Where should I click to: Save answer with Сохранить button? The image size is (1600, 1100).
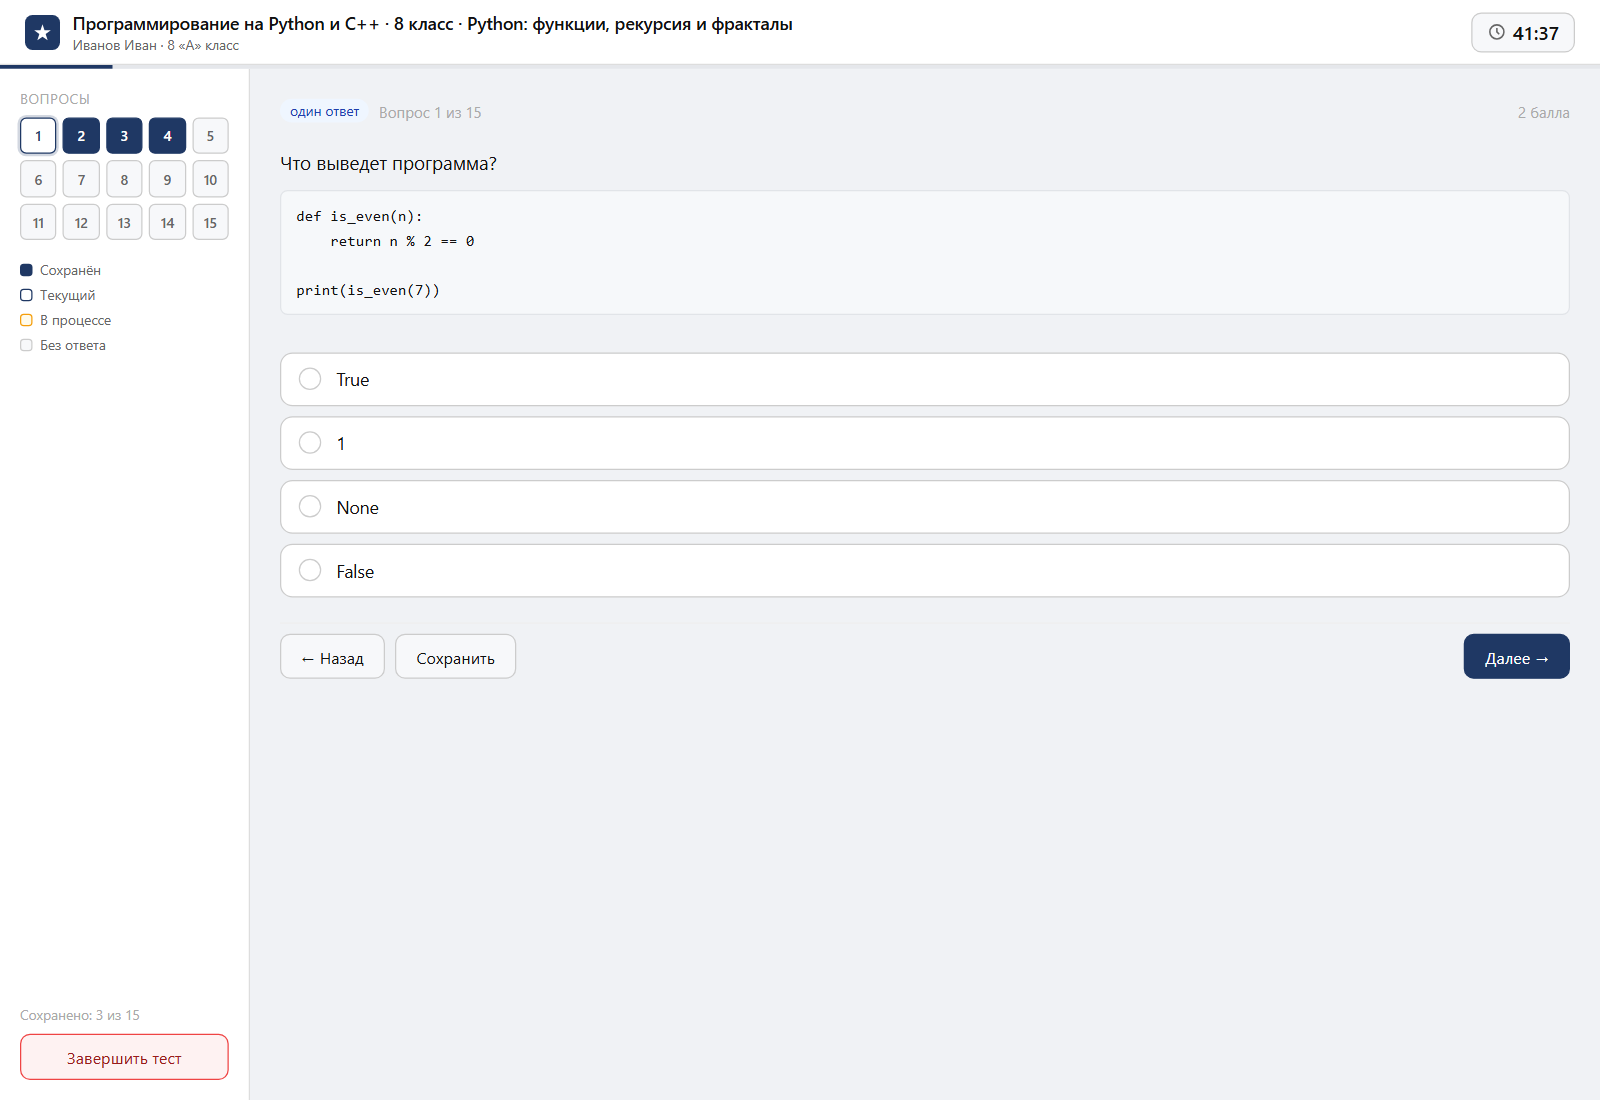pos(455,657)
